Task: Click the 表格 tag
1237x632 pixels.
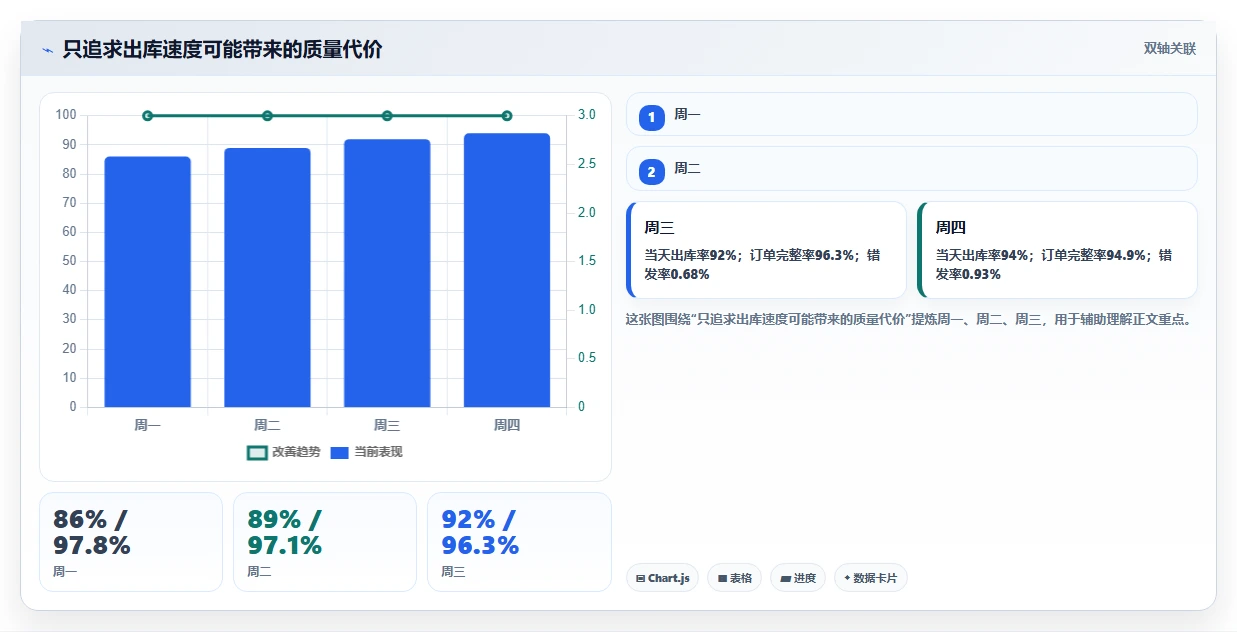Action: (734, 578)
